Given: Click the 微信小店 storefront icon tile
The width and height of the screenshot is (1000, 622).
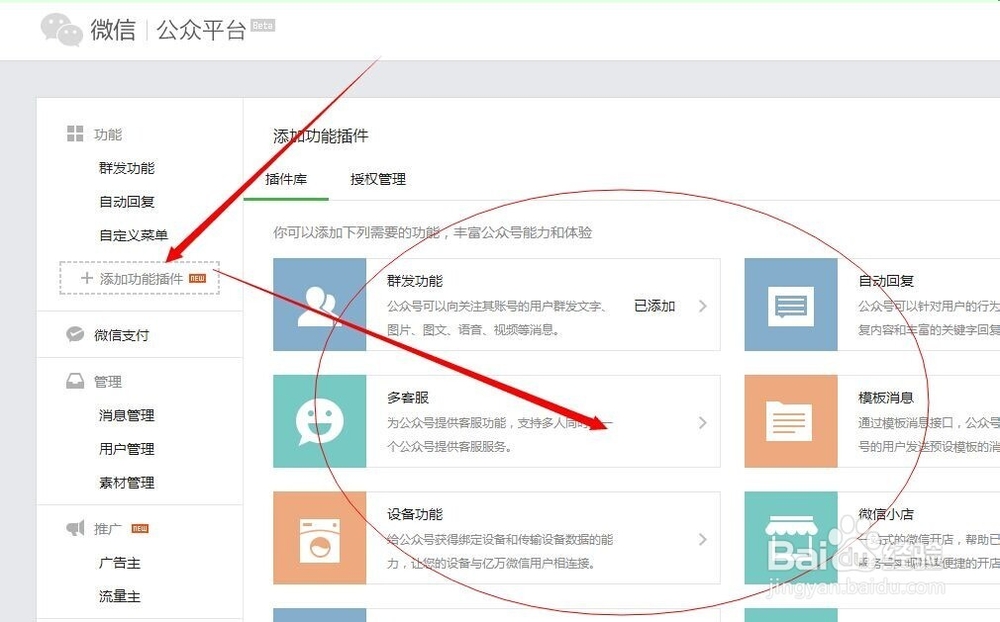Looking at the screenshot, I should coord(791,538).
